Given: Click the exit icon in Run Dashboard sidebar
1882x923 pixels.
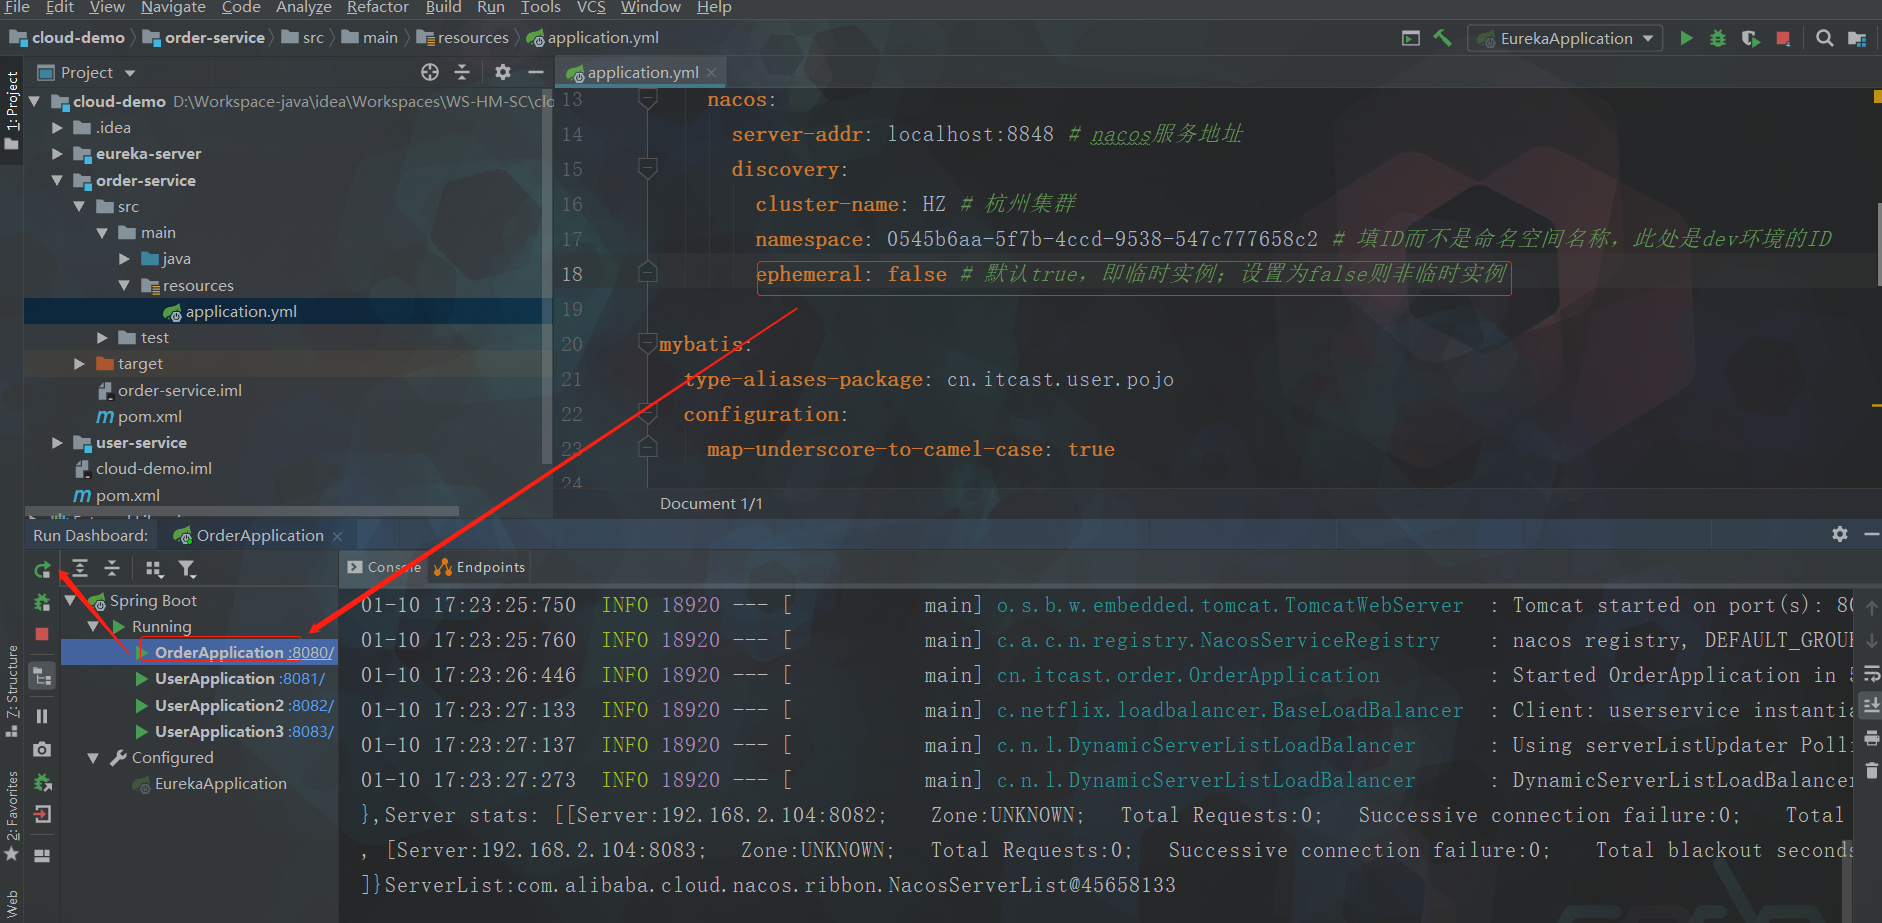Looking at the screenshot, I should coord(42,814).
